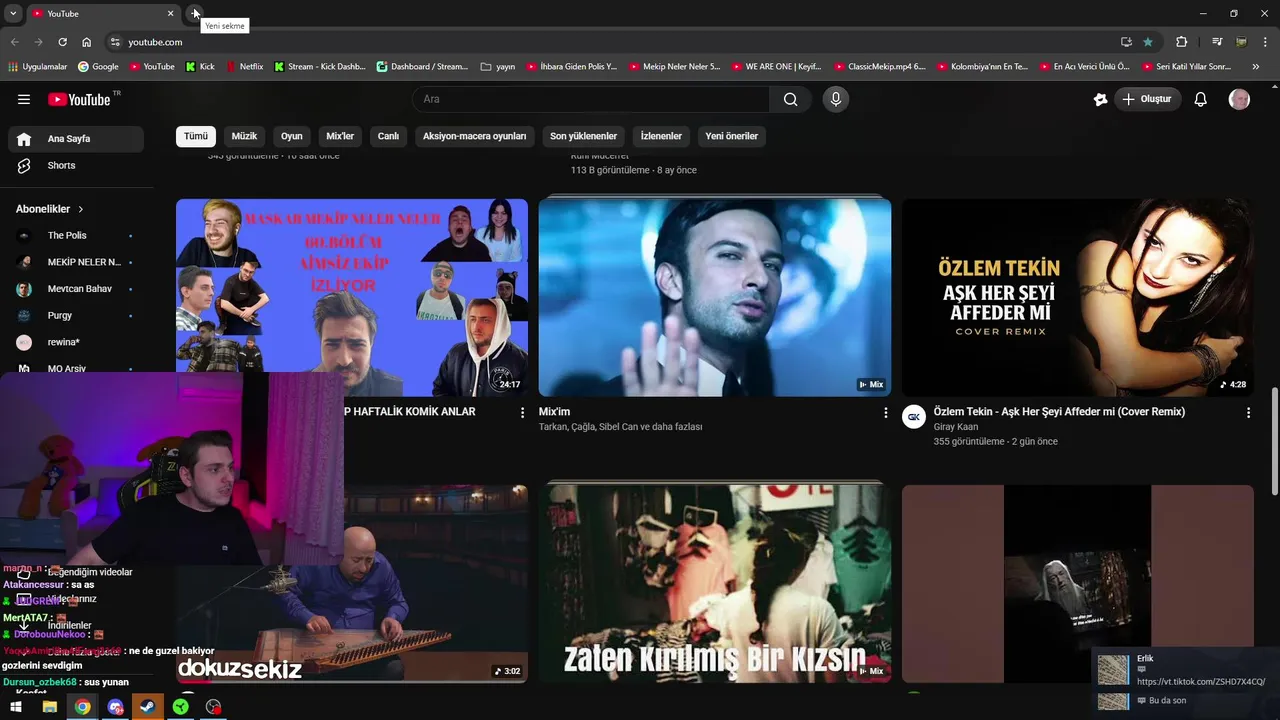Go back in browser history

pyautogui.click(x=14, y=42)
